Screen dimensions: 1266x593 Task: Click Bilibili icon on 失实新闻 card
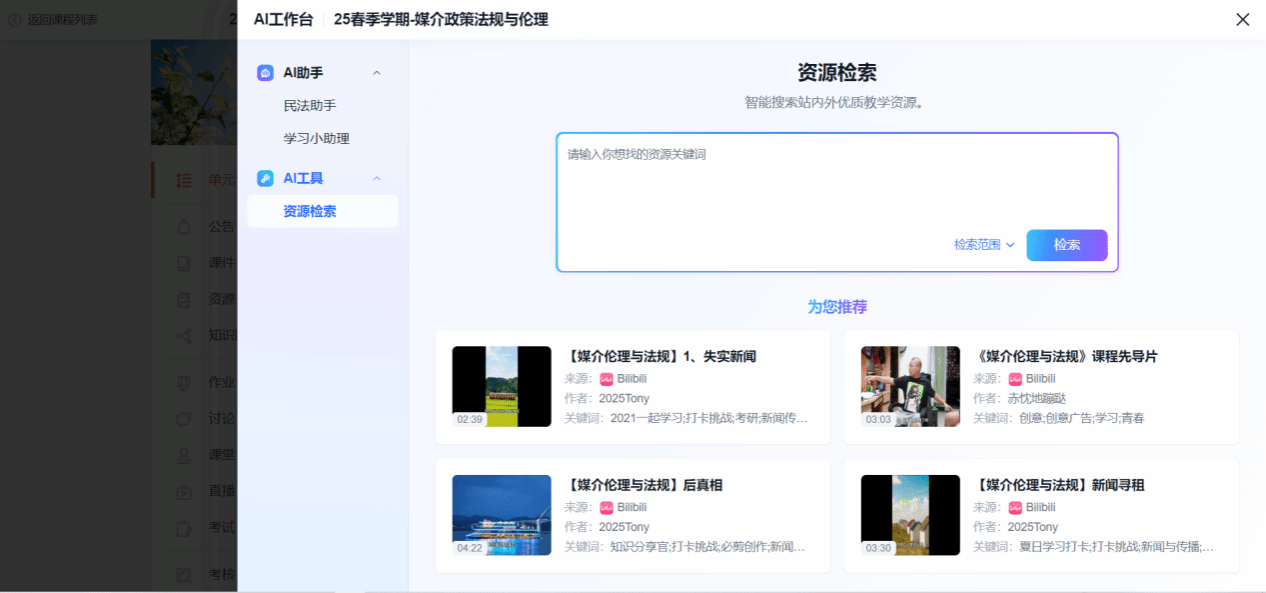pyautogui.click(x=606, y=379)
